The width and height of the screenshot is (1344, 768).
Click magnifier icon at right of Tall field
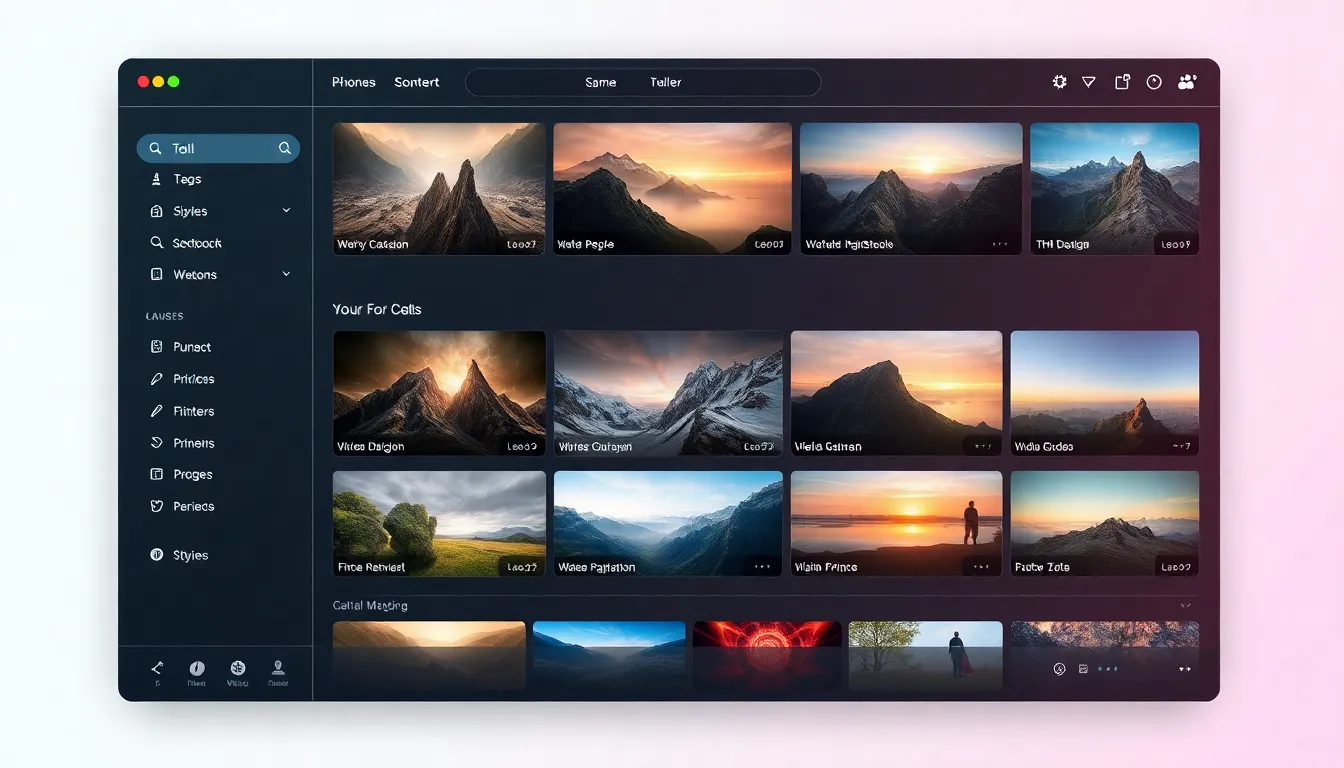pos(285,148)
